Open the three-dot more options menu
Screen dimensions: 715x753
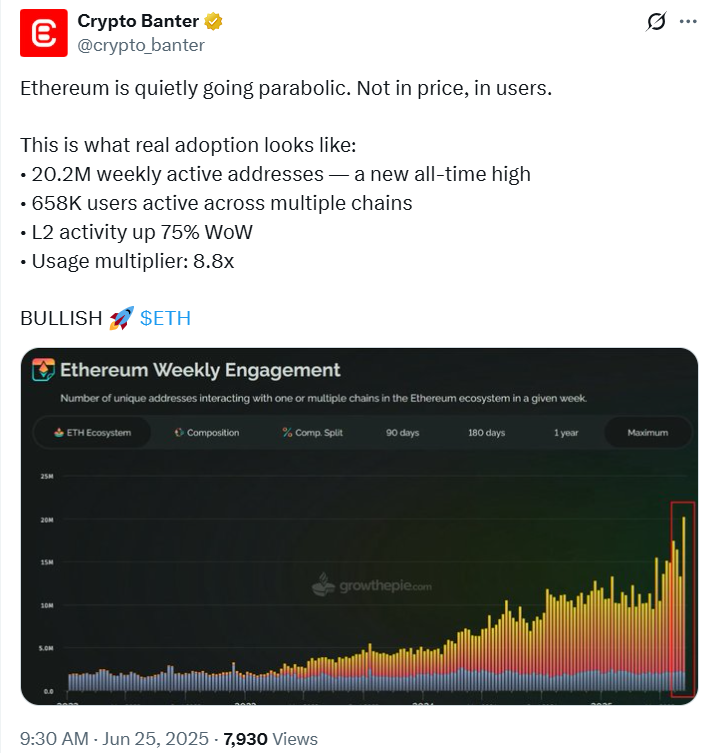pos(688,21)
